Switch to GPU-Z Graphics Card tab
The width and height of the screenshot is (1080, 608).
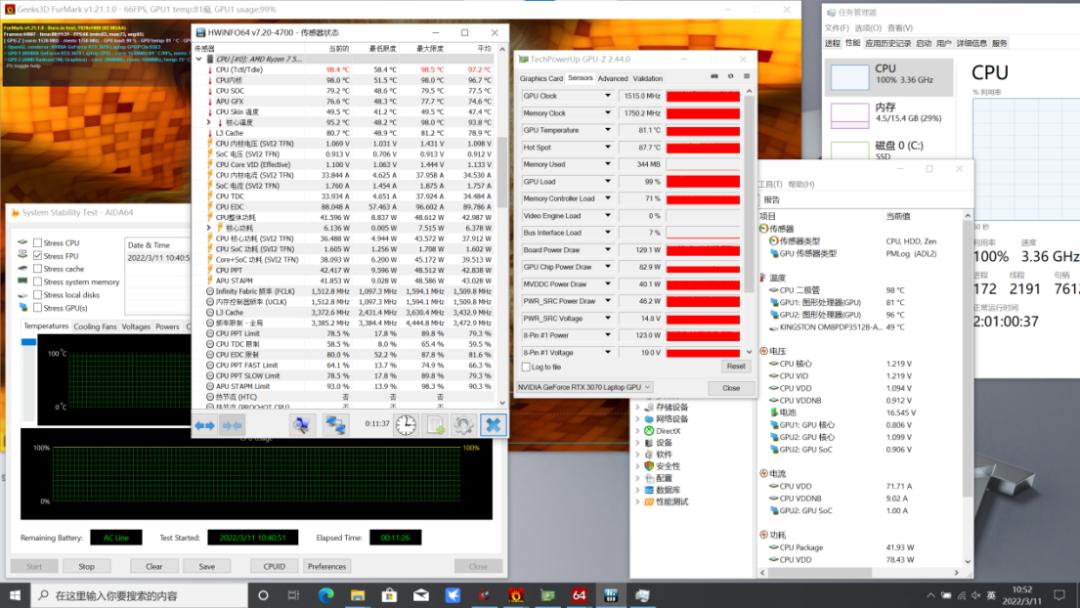click(x=541, y=78)
